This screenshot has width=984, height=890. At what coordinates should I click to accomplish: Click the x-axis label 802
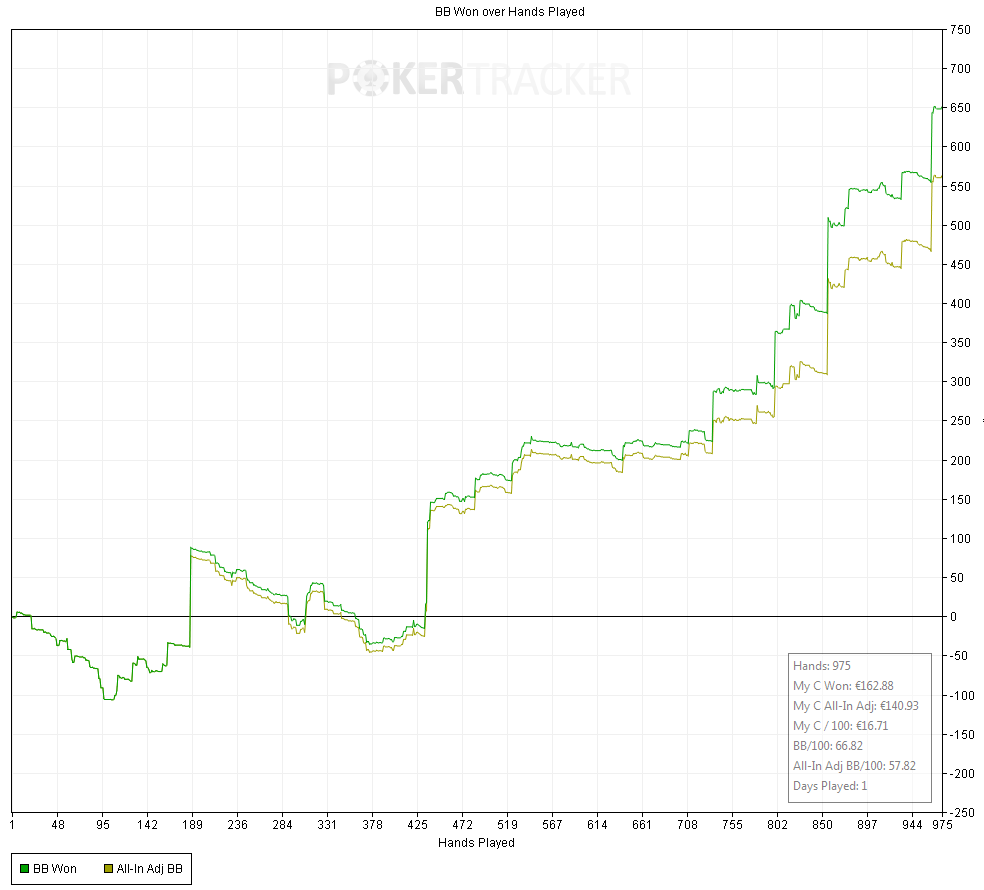click(777, 825)
